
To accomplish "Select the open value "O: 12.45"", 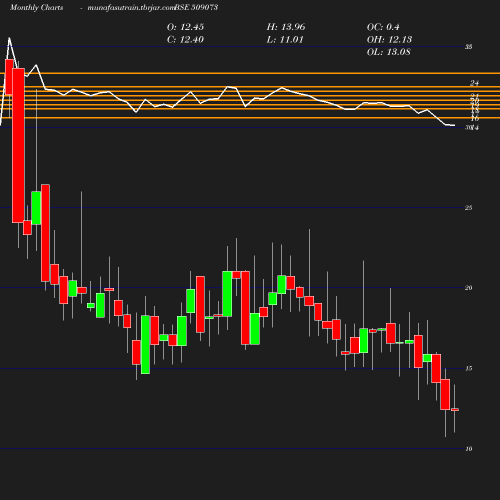I will pyautogui.click(x=185, y=27).
